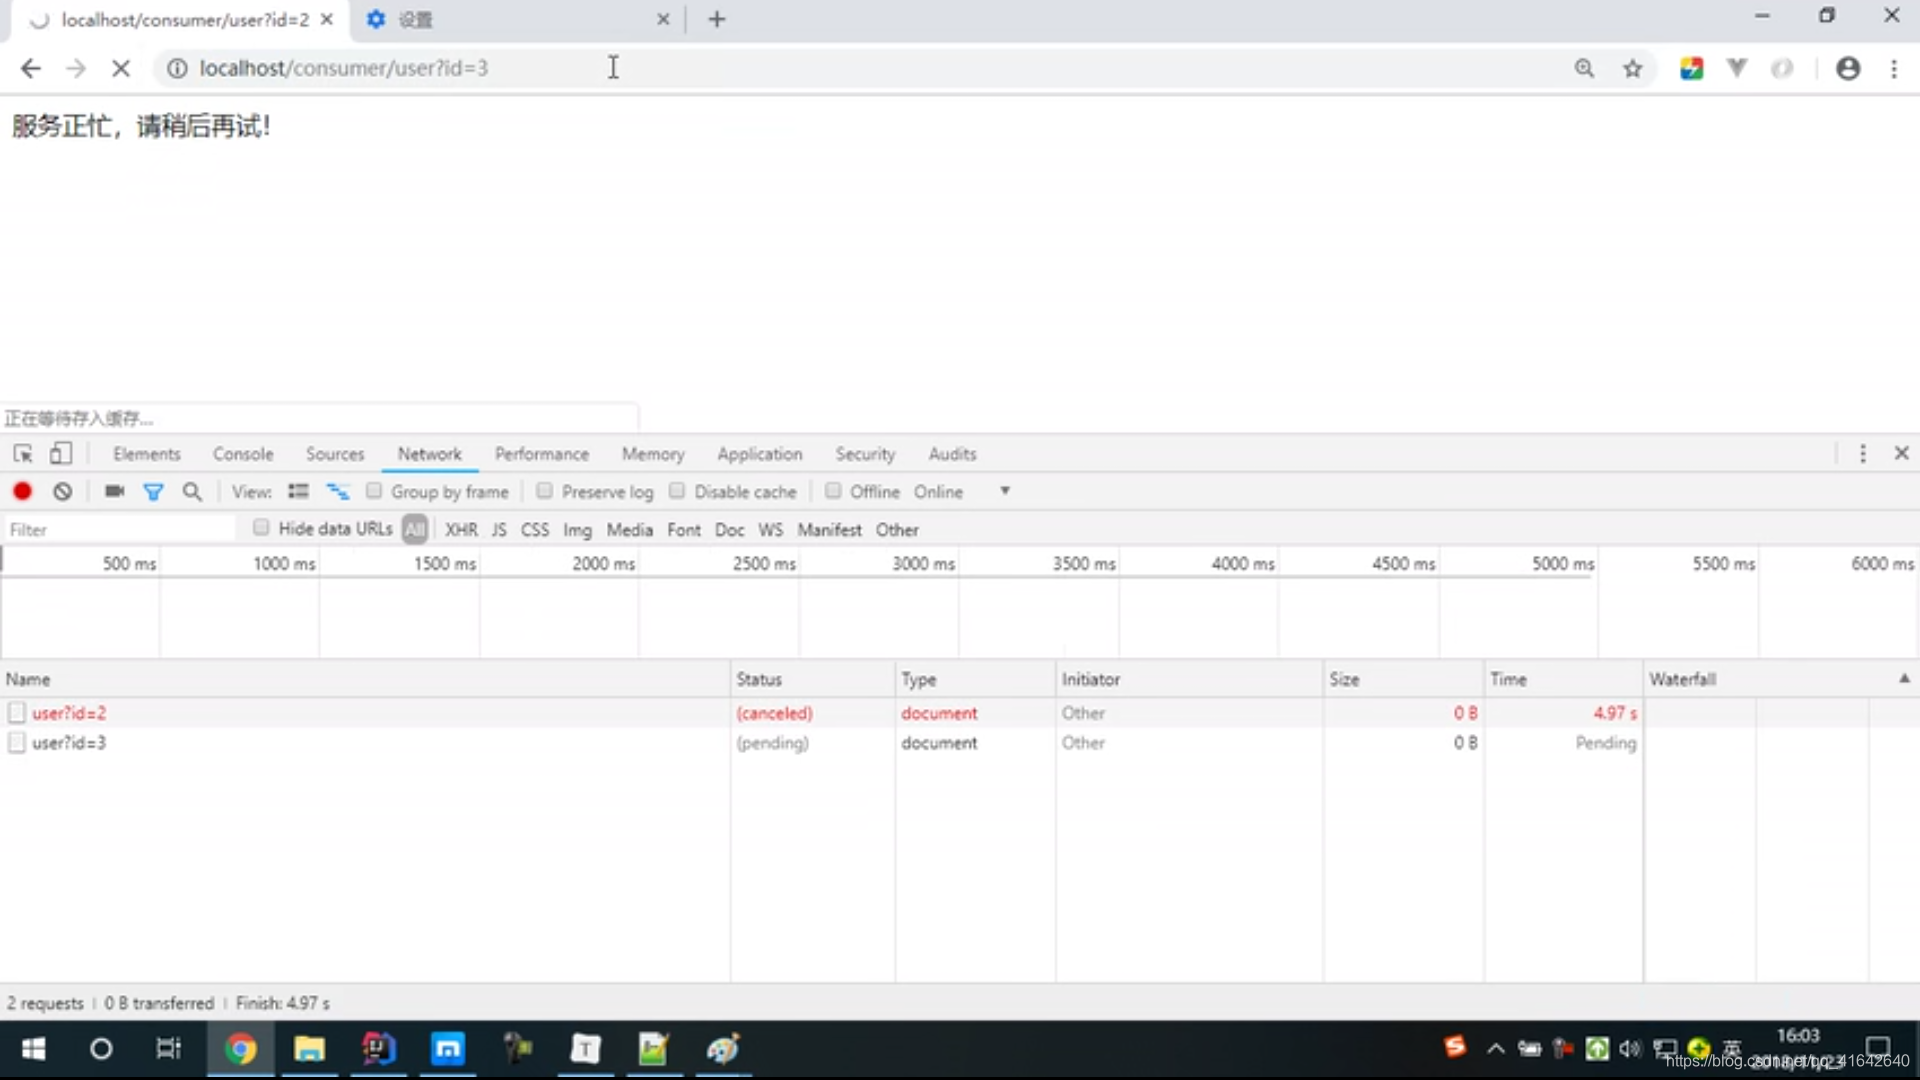Screen dimensions: 1920x1080
Task: Open the Application tab
Action: click(x=760, y=454)
